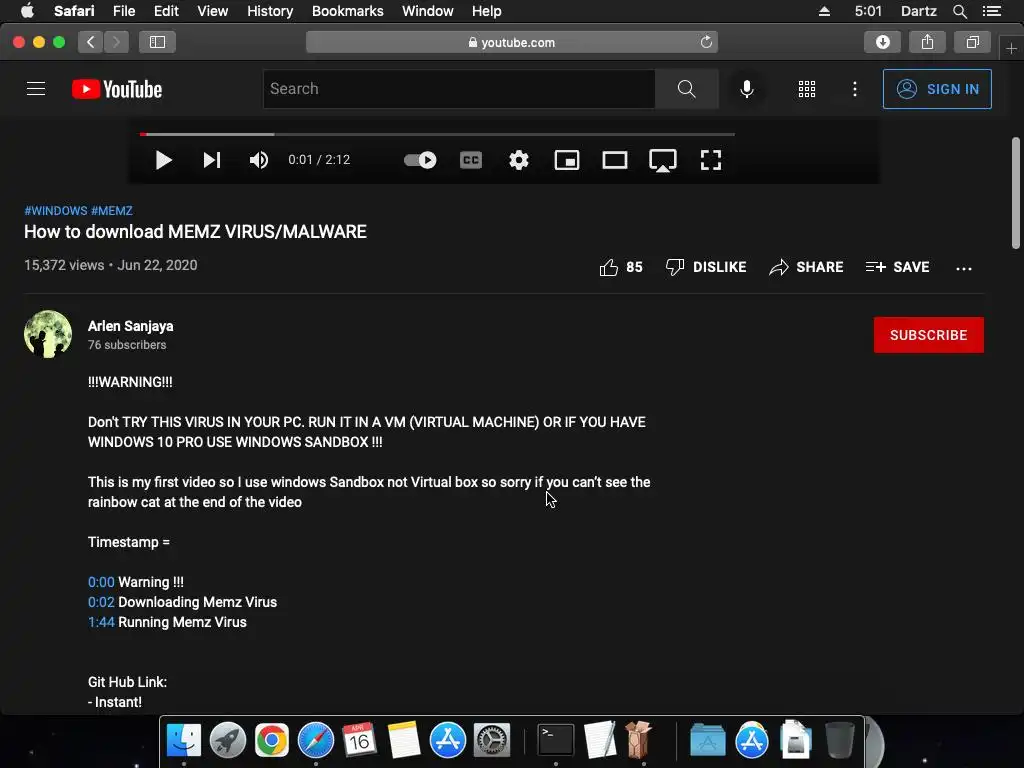Save the video to a playlist

pyautogui.click(x=897, y=267)
